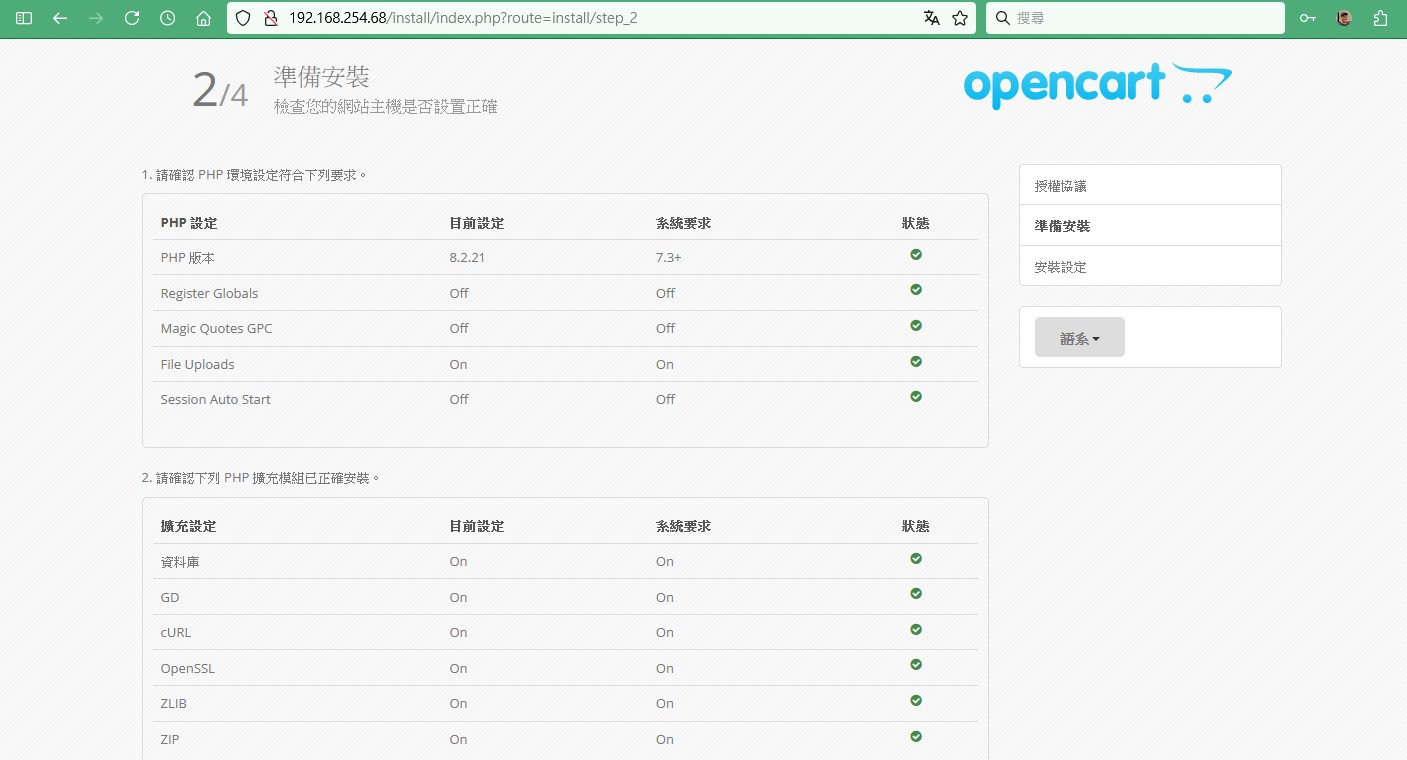Open the browser profile avatar

(x=1344, y=18)
